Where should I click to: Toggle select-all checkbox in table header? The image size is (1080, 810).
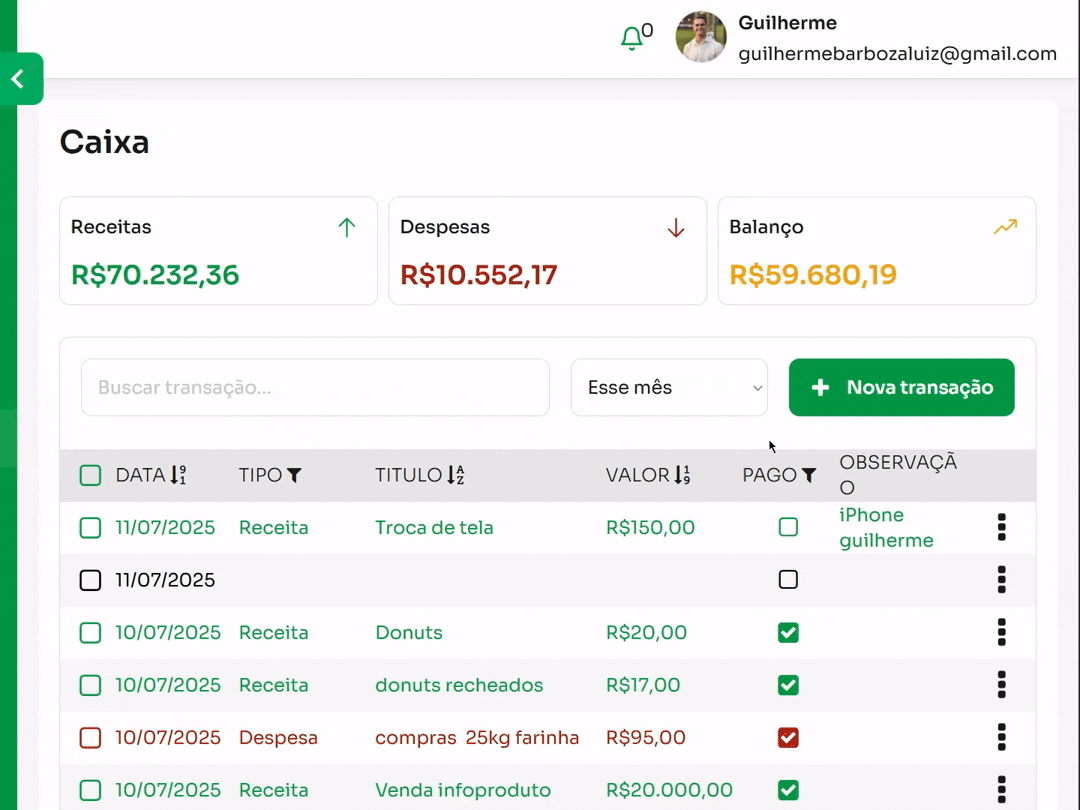pyautogui.click(x=90, y=475)
